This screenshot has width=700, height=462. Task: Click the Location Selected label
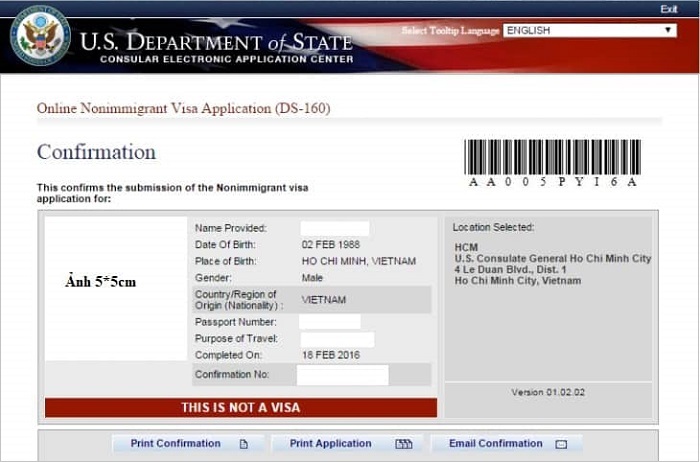tap(493, 227)
